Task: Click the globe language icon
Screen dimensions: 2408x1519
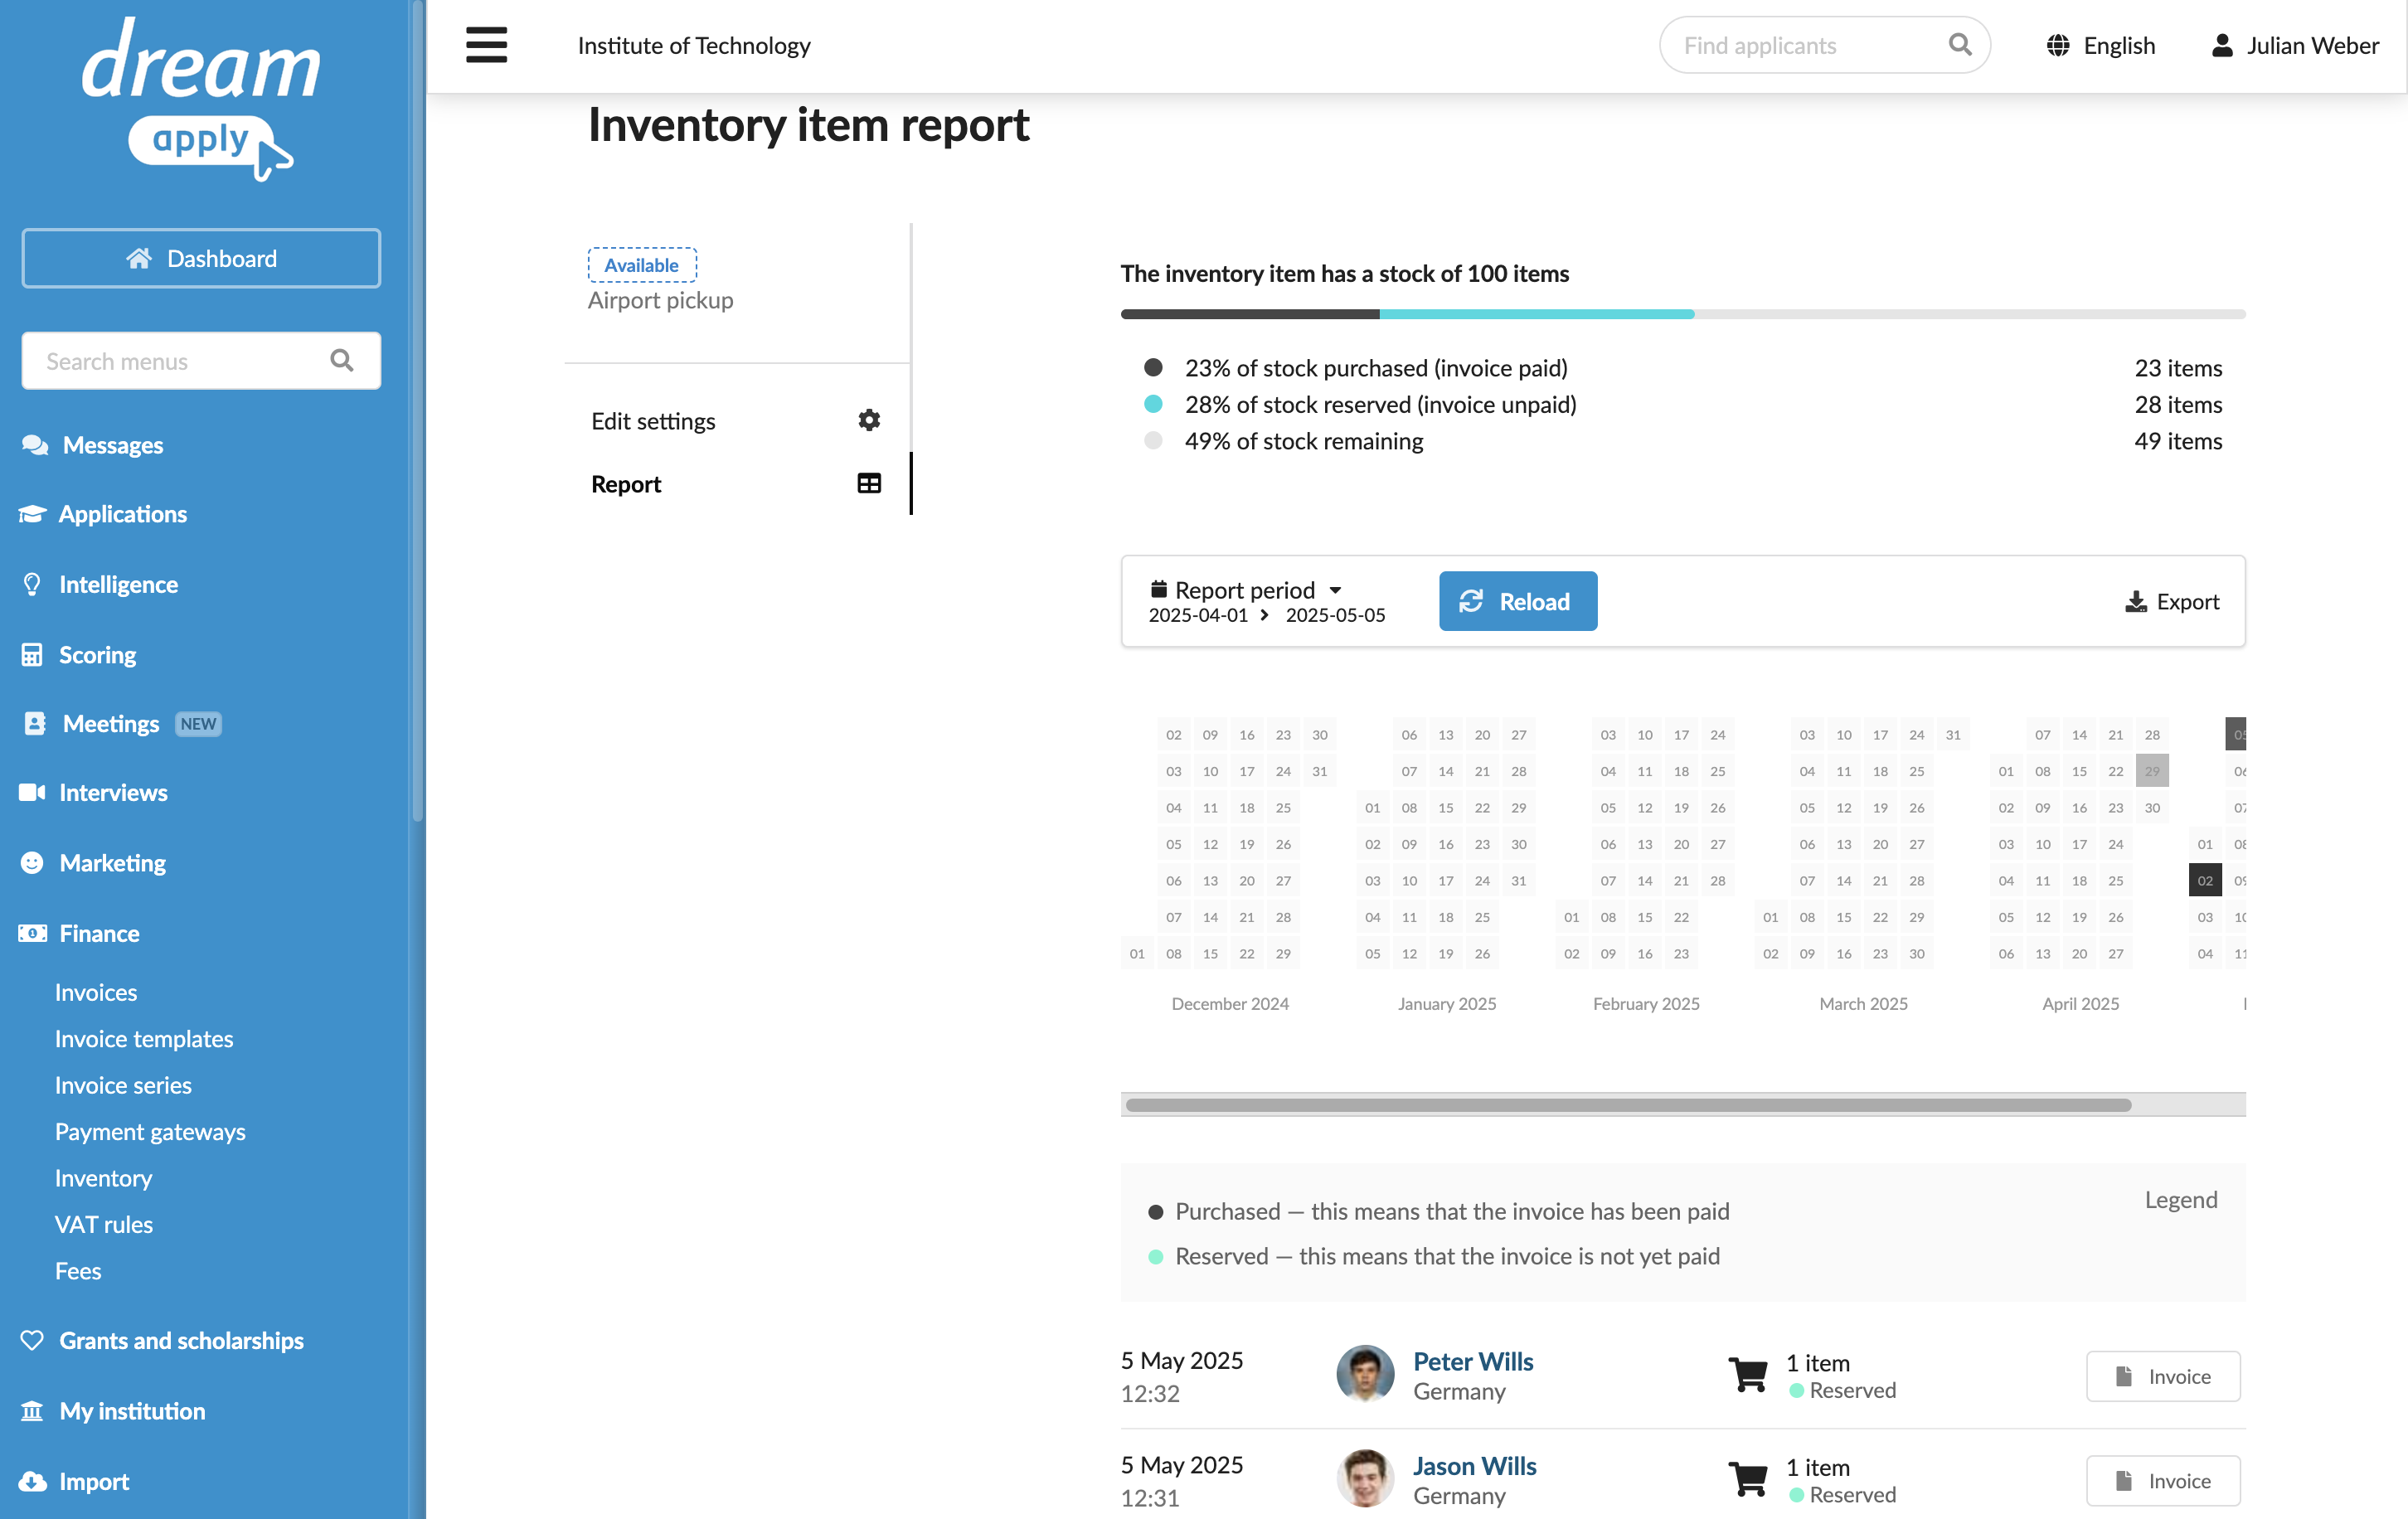Action: [2058, 46]
